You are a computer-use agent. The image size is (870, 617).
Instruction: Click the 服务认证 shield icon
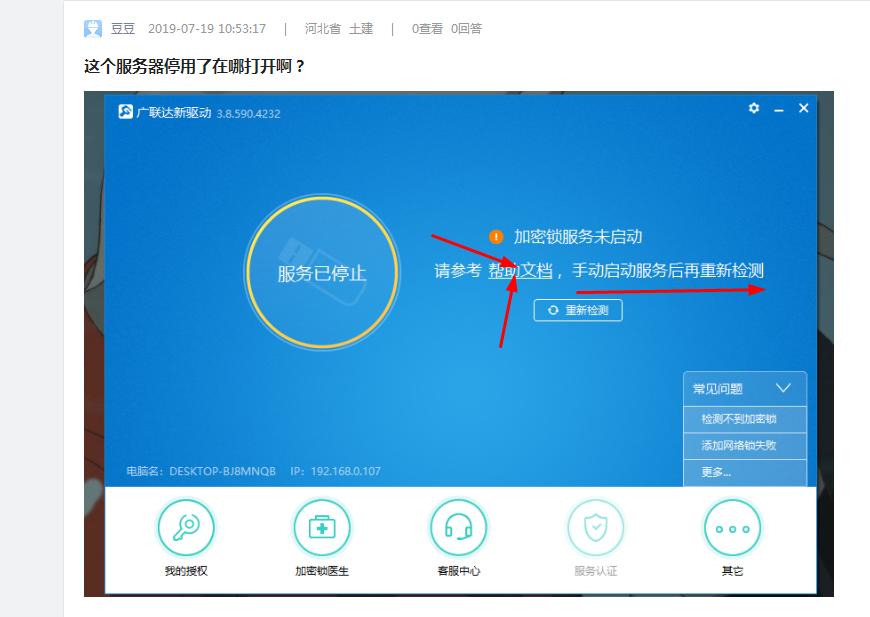click(x=595, y=528)
